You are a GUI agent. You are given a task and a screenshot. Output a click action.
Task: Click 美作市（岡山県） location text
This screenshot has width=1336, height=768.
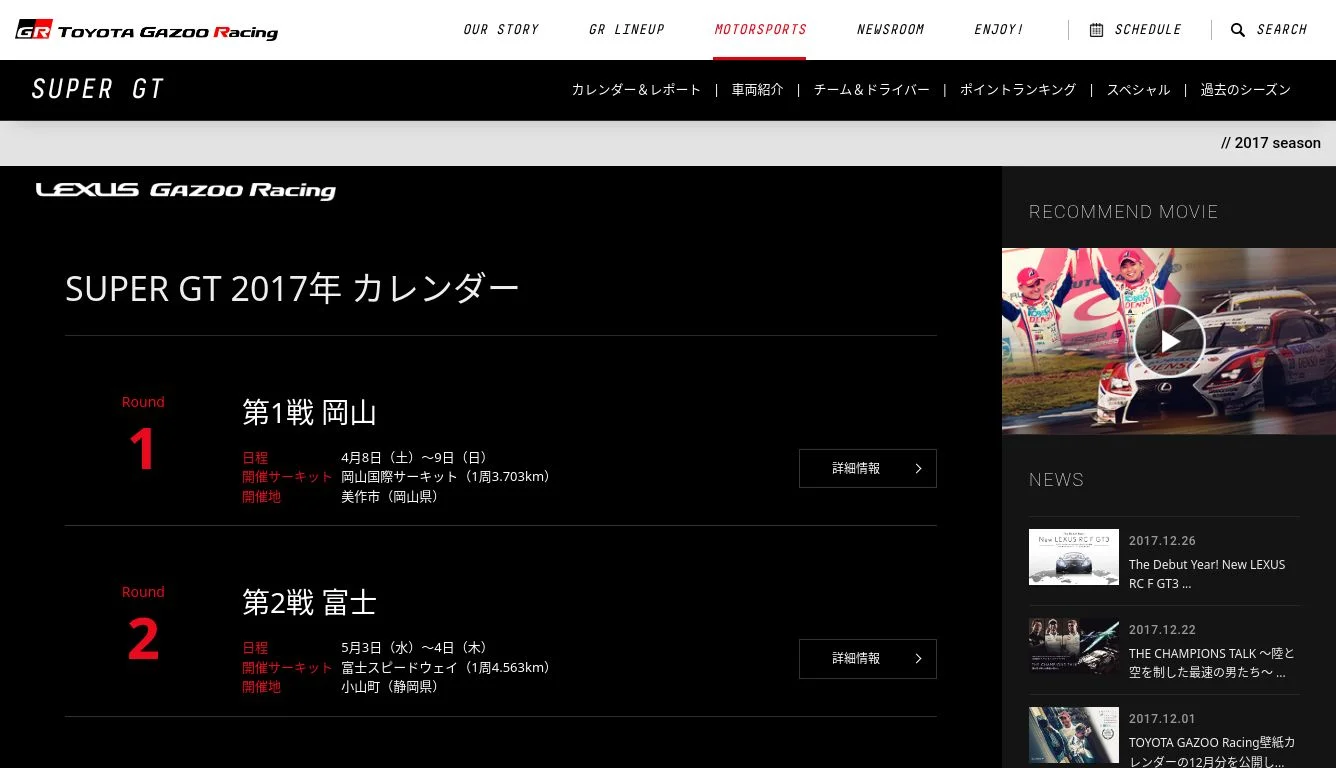point(393,496)
